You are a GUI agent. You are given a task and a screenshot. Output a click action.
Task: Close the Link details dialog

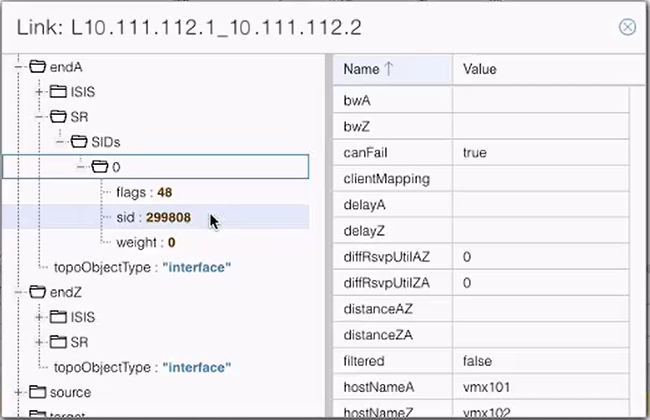(x=628, y=27)
